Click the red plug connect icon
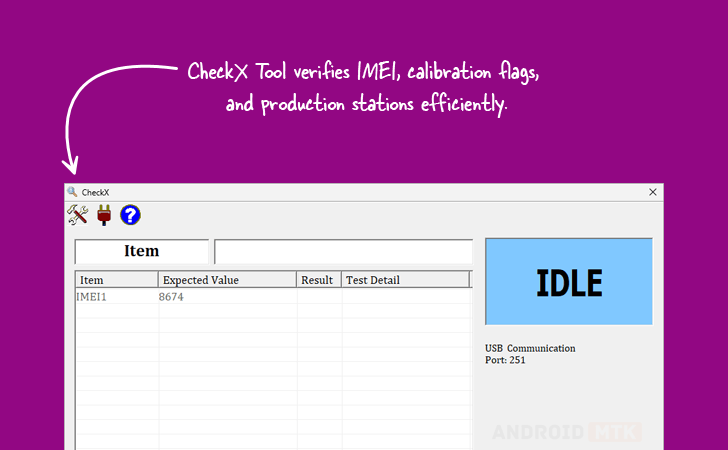Viewport: 728px width, 450px height. (104, 215)
